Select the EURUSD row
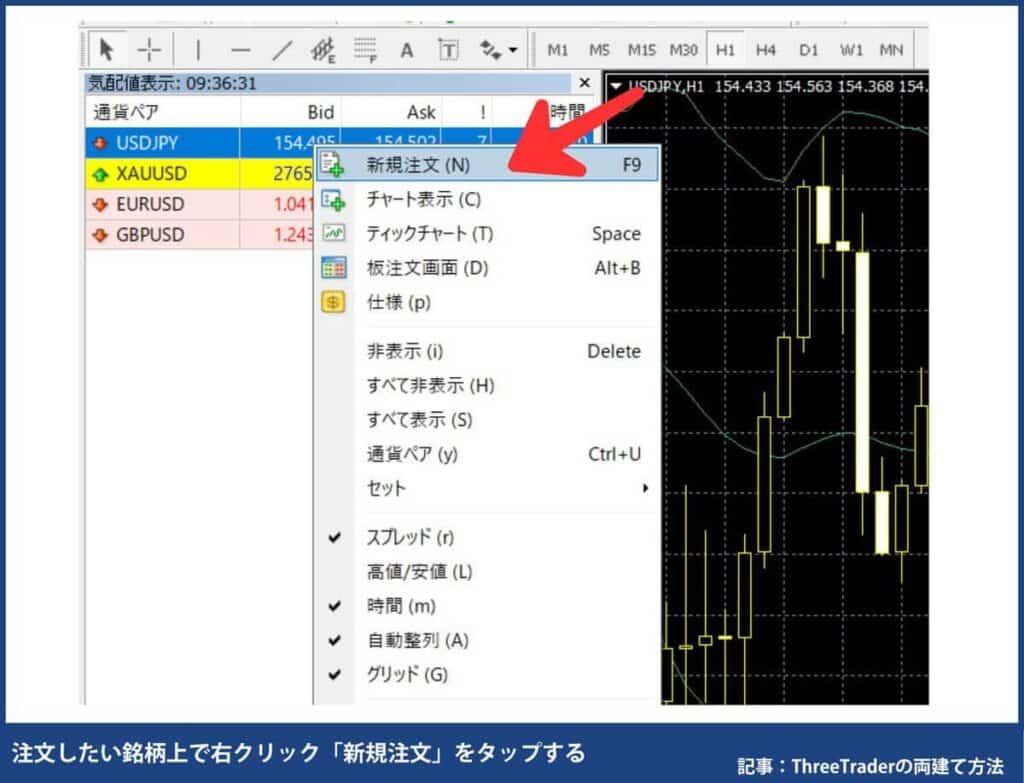The width and height of the screenshot is (1024, 783). [199, 204]
